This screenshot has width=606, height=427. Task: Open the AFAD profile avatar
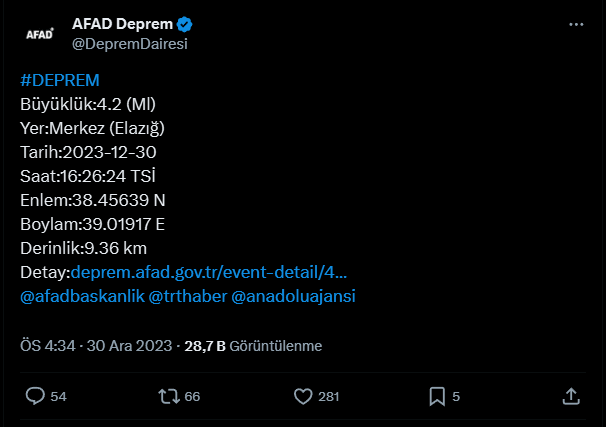(40, 34)
